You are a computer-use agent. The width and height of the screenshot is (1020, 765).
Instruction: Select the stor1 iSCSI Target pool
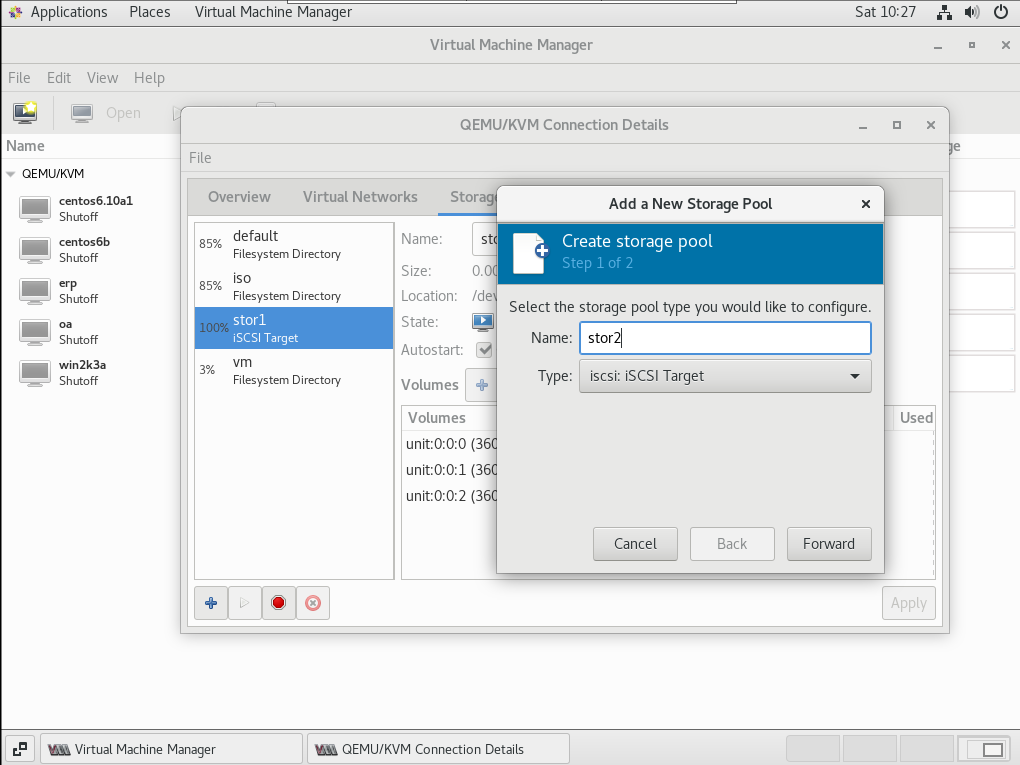pyautogui.click(x=294, y=328)
